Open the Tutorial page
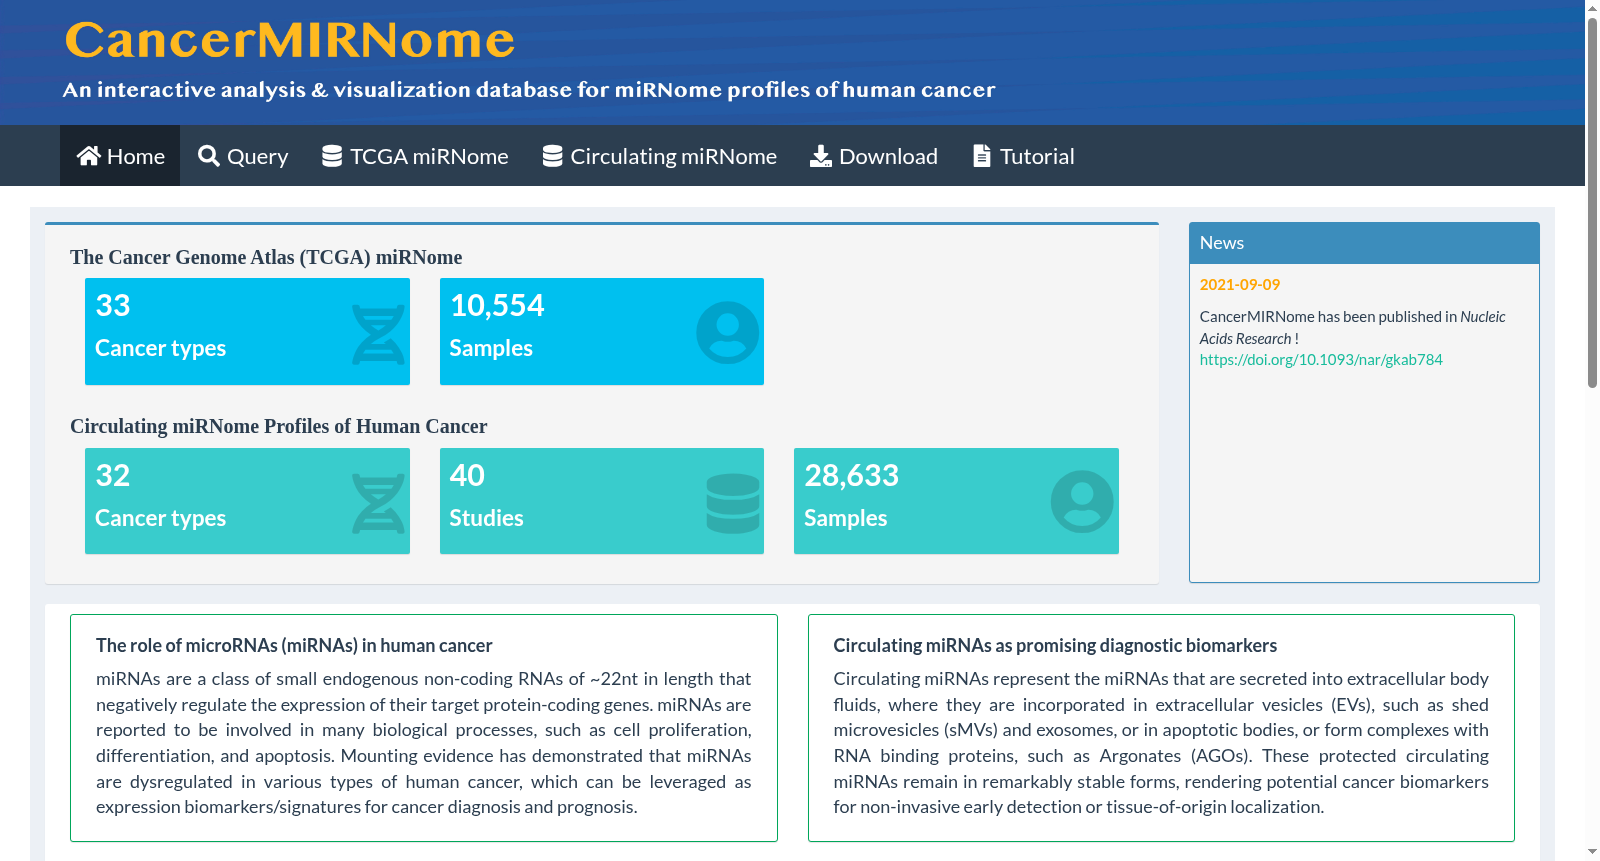Screen dimensions: 1600x861 [x=1024, y=156]
